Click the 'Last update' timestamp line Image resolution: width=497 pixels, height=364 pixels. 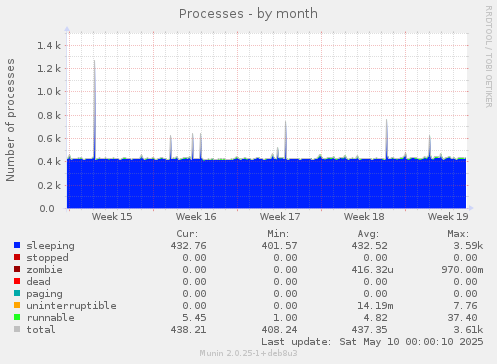point(372,342)
